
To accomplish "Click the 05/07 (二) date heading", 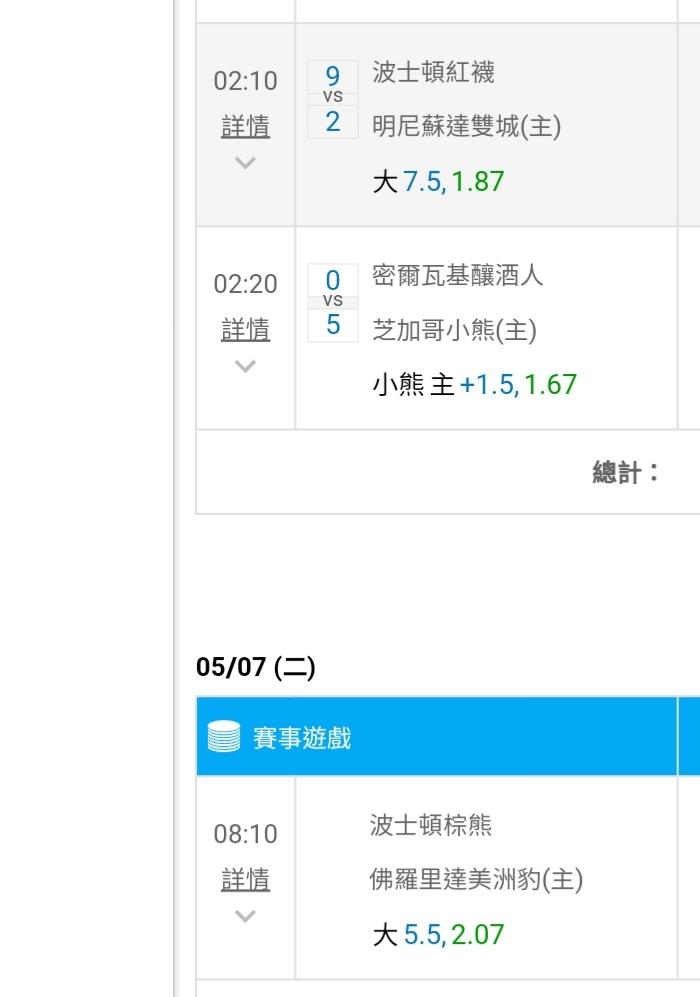I will pyautogui.click(x=256, y=667).
